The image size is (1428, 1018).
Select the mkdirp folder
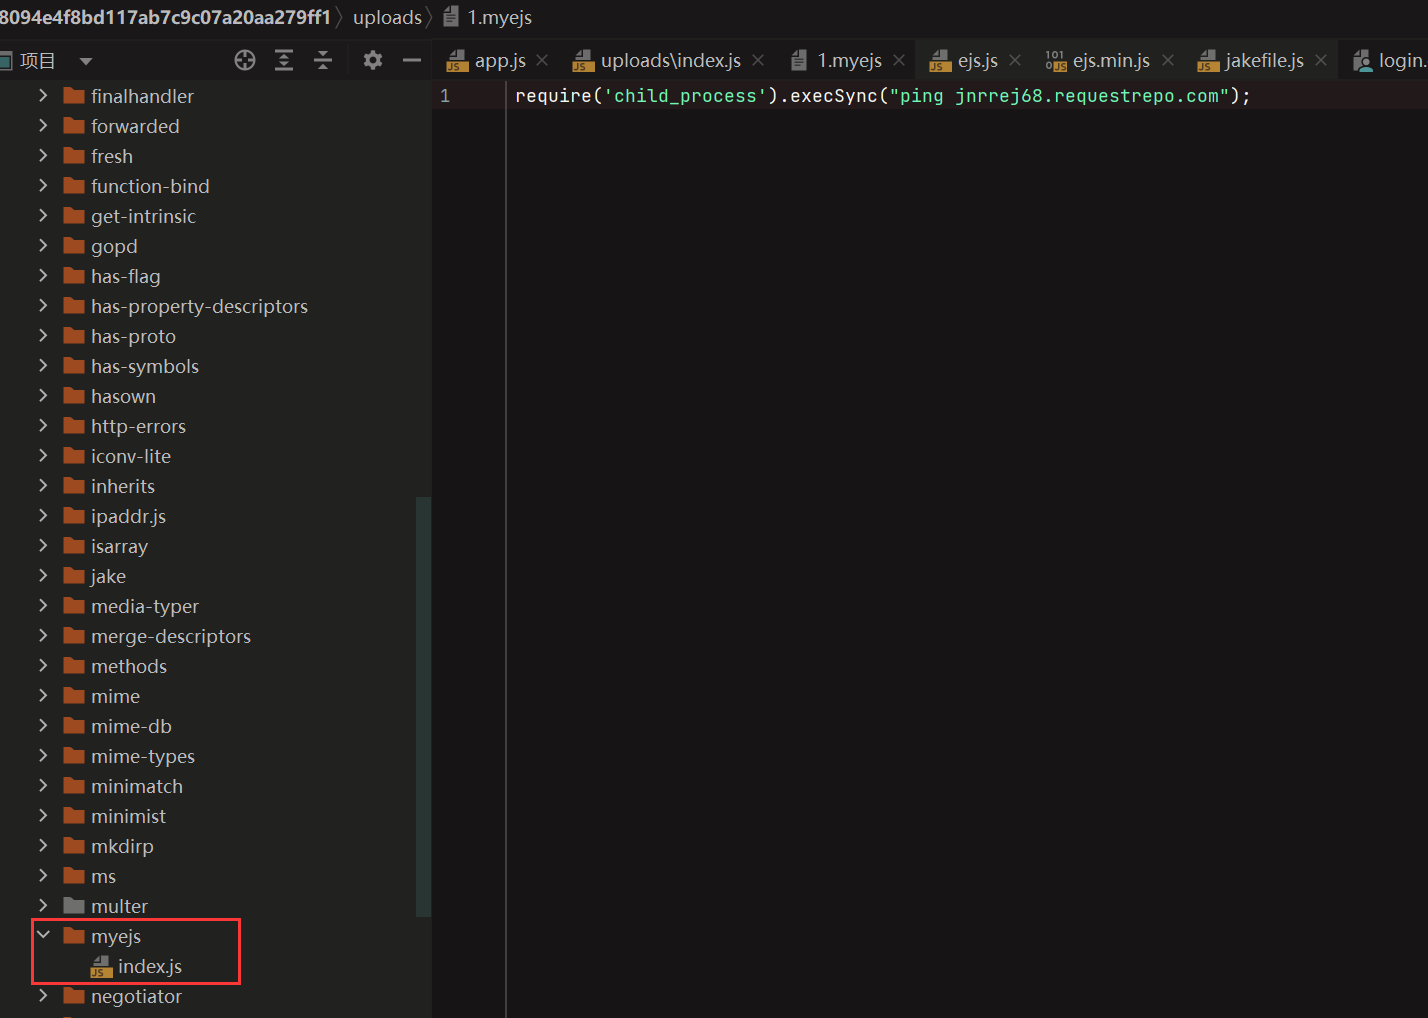pyautogui.click(x=122, y=846)
